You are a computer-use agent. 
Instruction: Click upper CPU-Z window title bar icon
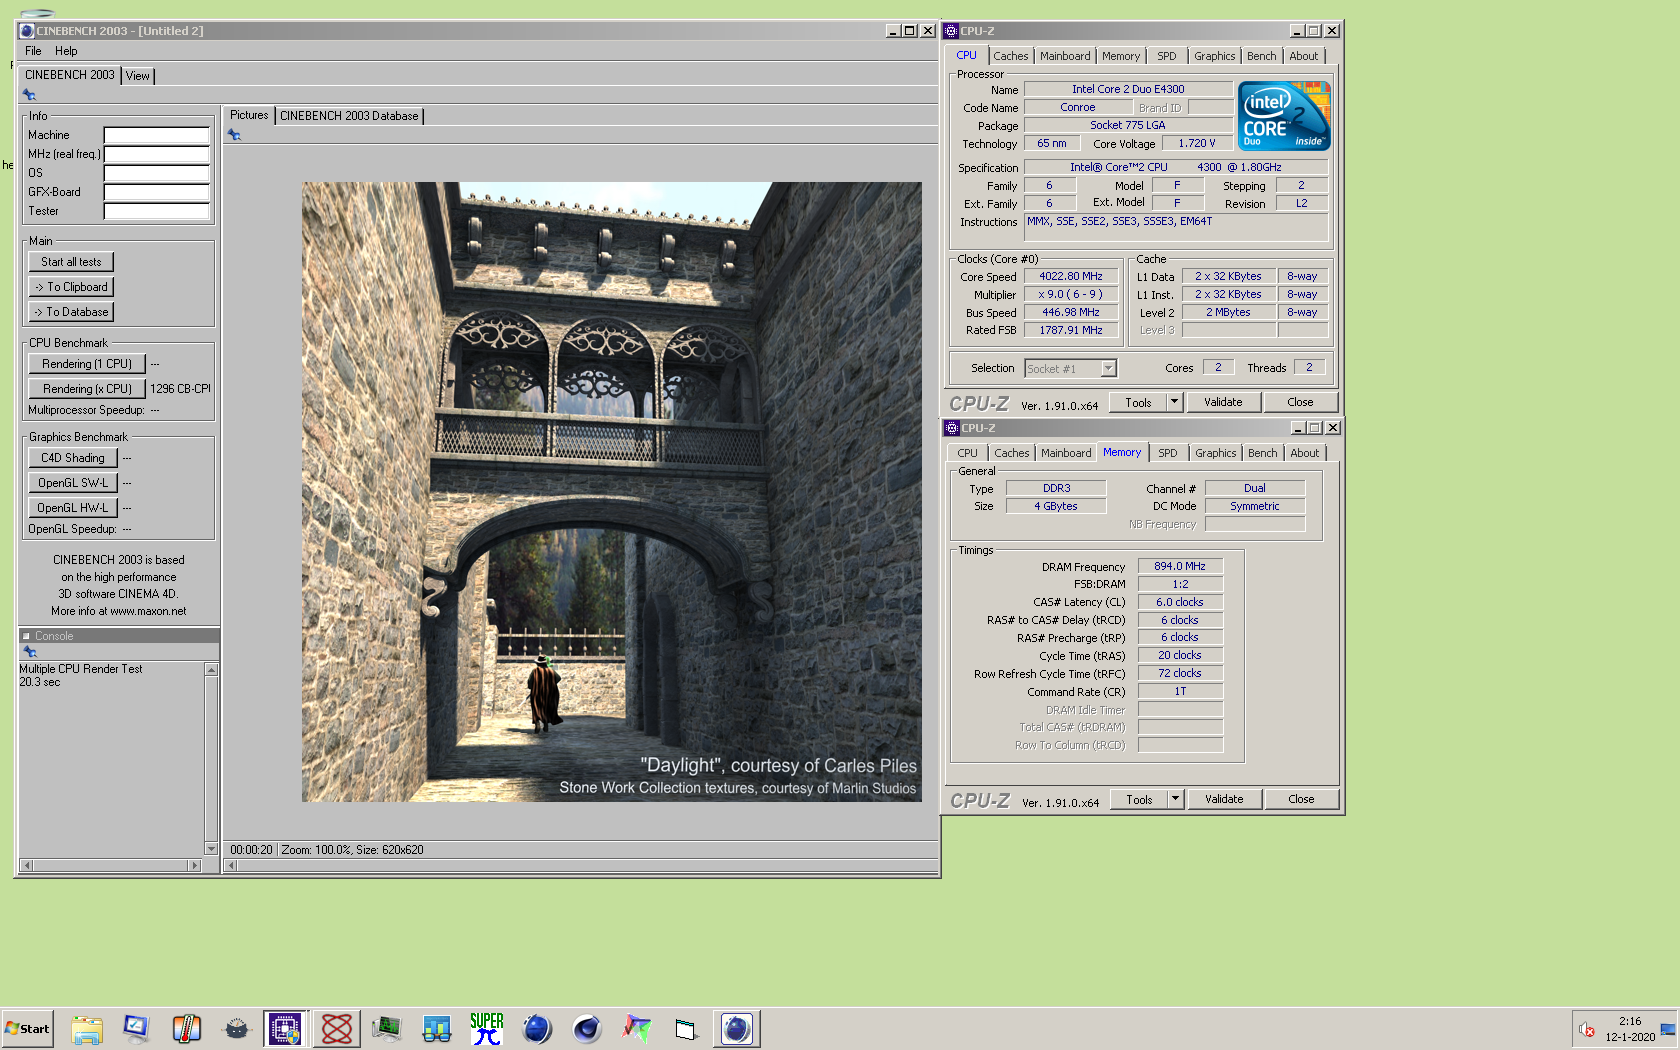click(951, 31)
